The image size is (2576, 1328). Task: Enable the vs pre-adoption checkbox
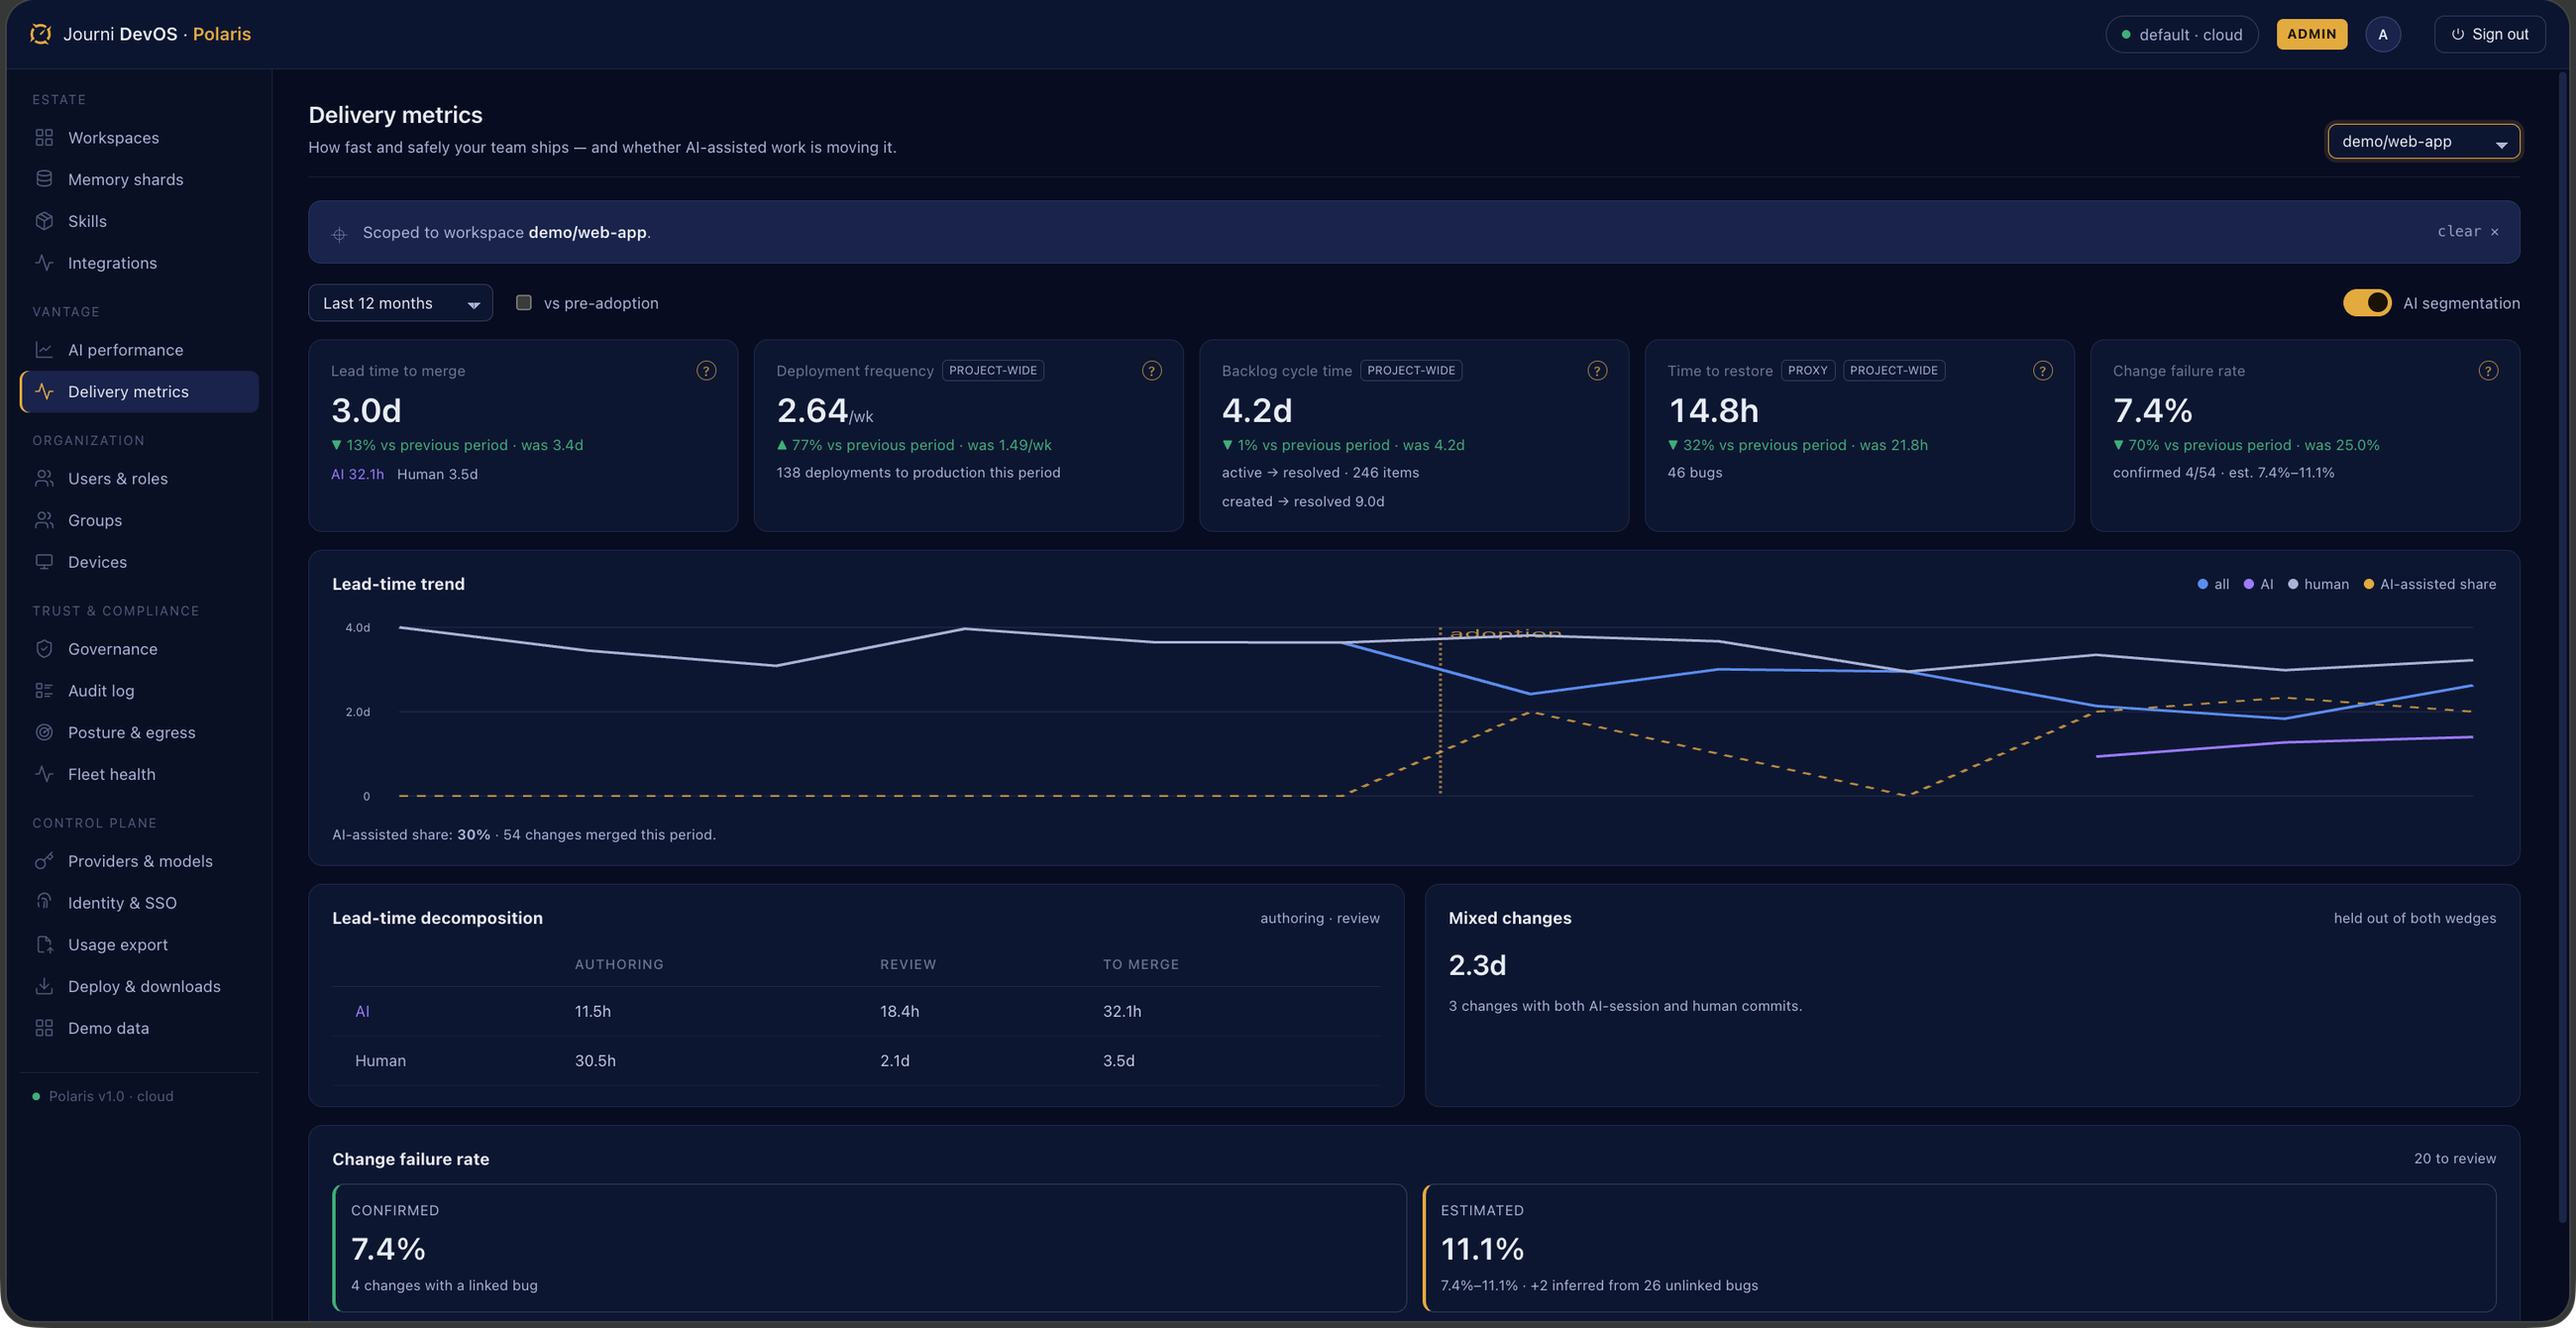tap(523, 303)
